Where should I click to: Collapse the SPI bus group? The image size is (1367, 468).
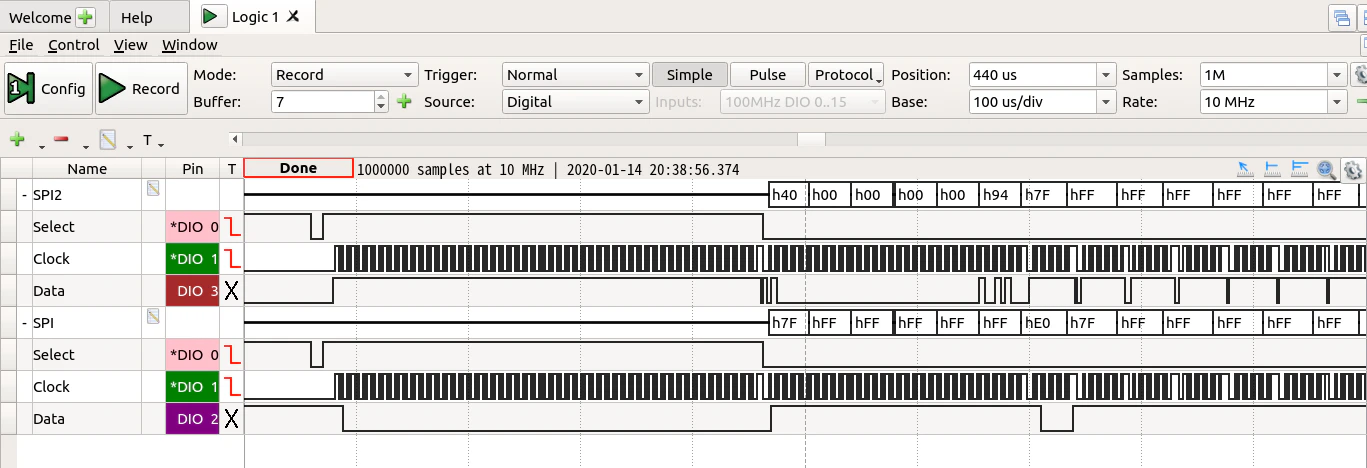point(24,323)
